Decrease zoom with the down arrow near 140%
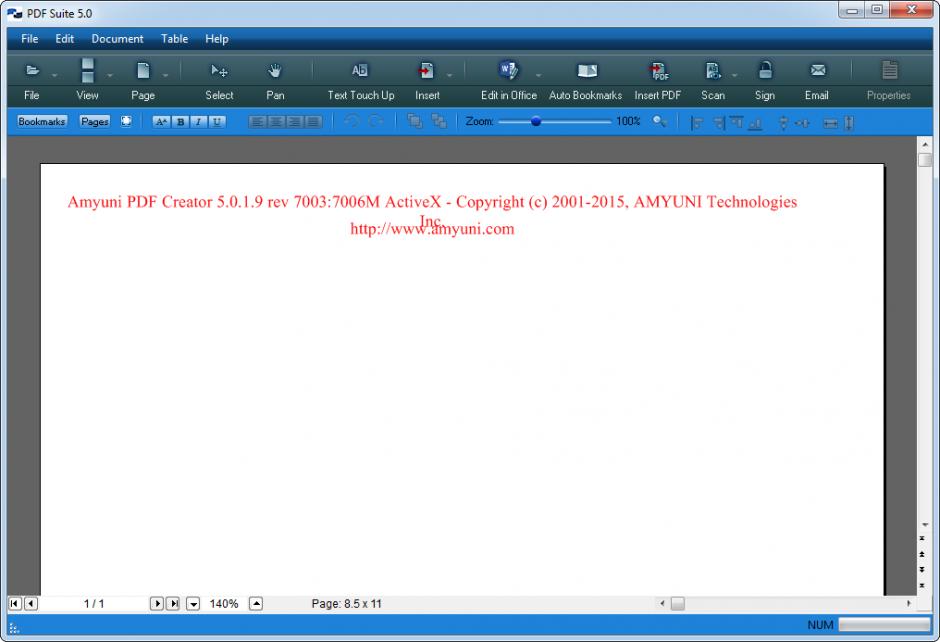 (193, 604)
